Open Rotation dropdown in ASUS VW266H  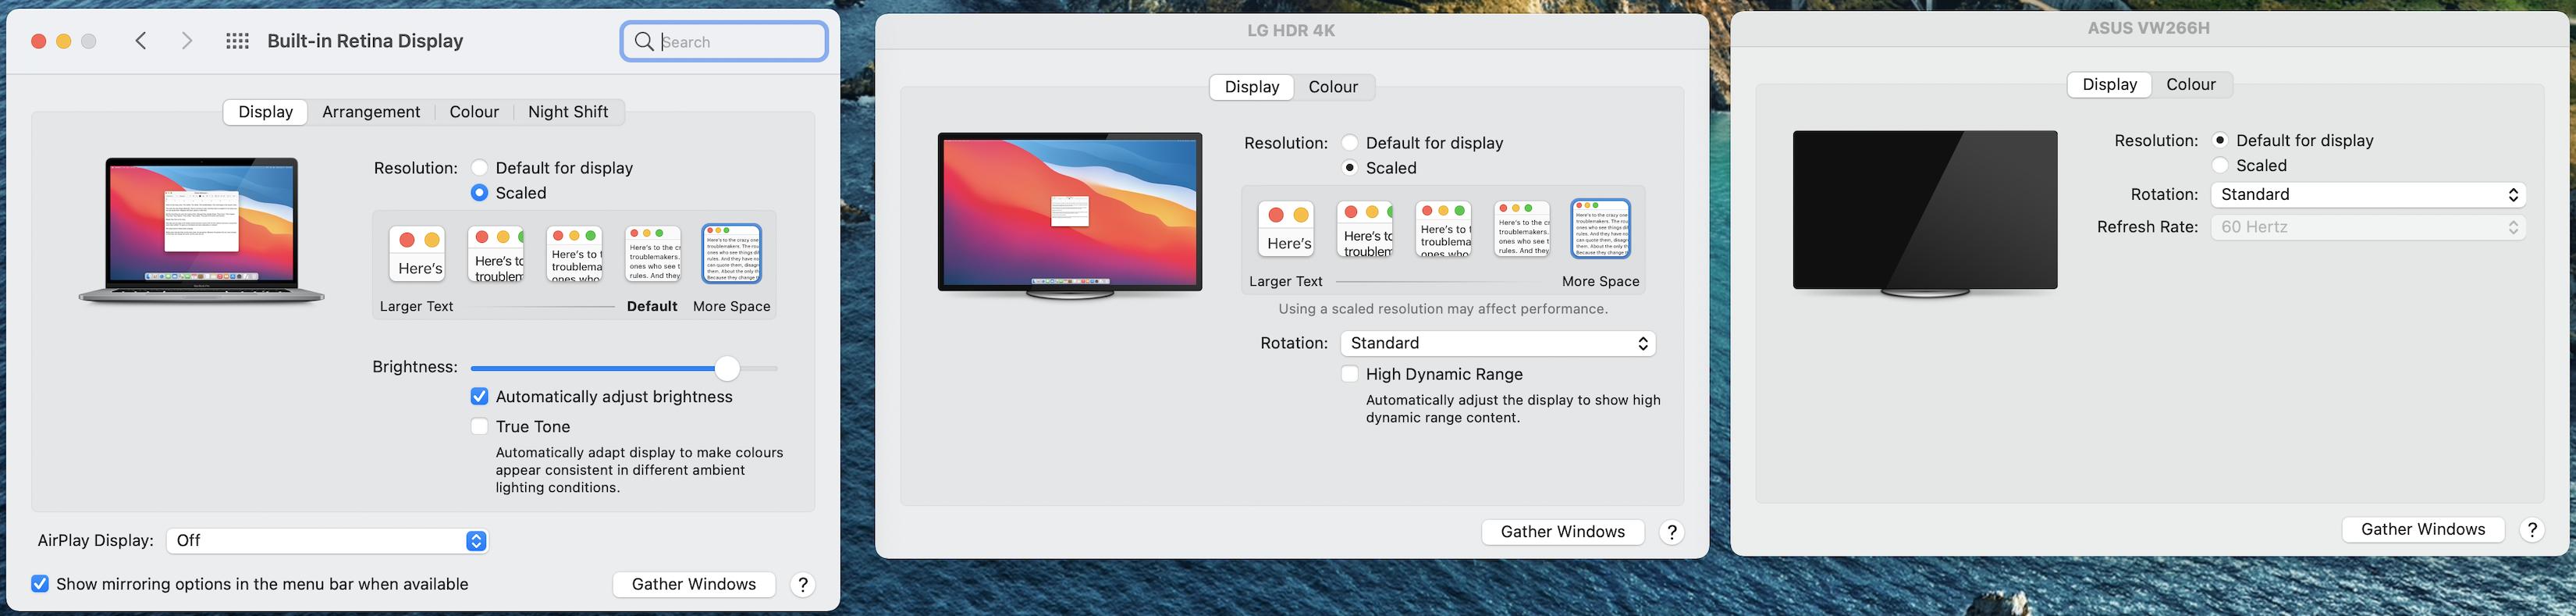tap(2368, 195)
